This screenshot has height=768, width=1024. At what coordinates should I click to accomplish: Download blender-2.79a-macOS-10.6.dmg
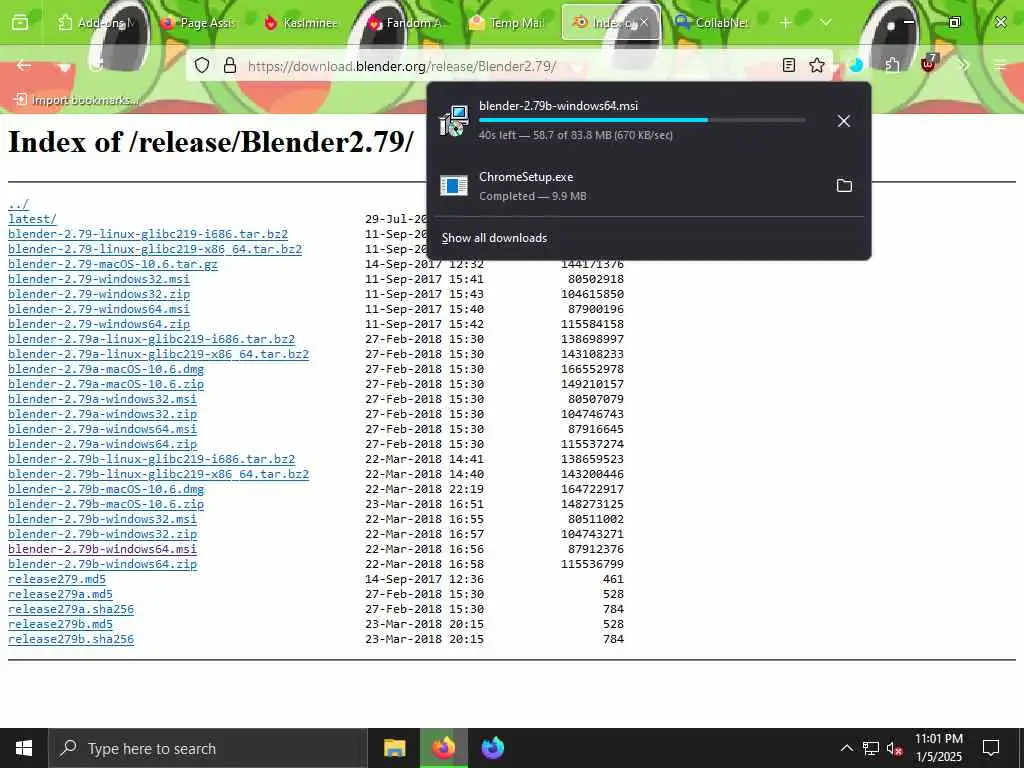pos(106,369)
